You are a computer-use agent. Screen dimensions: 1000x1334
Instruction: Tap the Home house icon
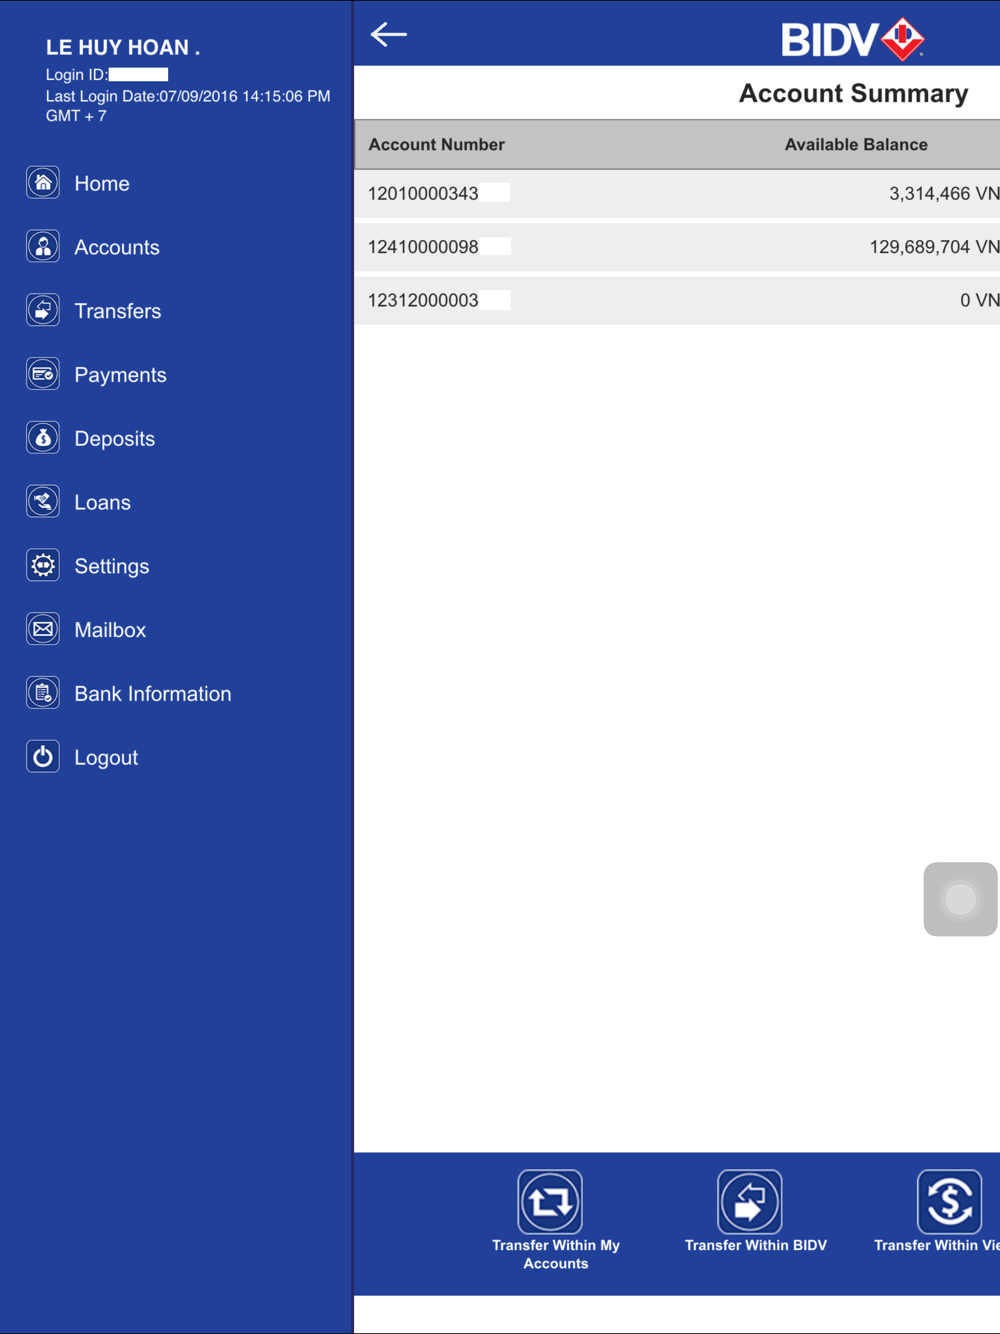tap(43, 183)
